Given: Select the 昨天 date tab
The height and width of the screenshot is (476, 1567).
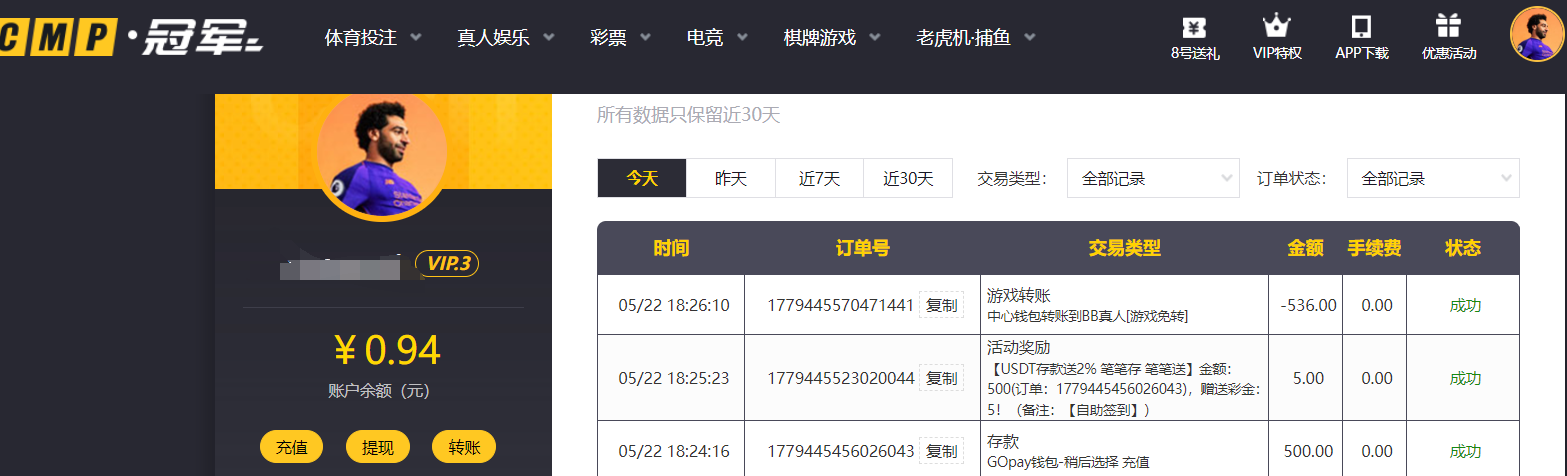Looking at the screenshot, I should tap(731, 178).
